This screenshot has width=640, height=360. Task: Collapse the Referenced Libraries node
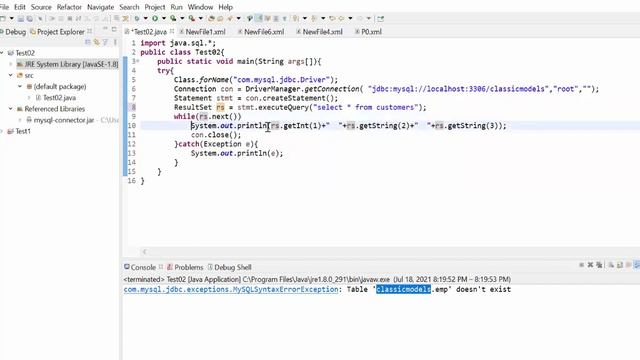(x=11, y=109)
